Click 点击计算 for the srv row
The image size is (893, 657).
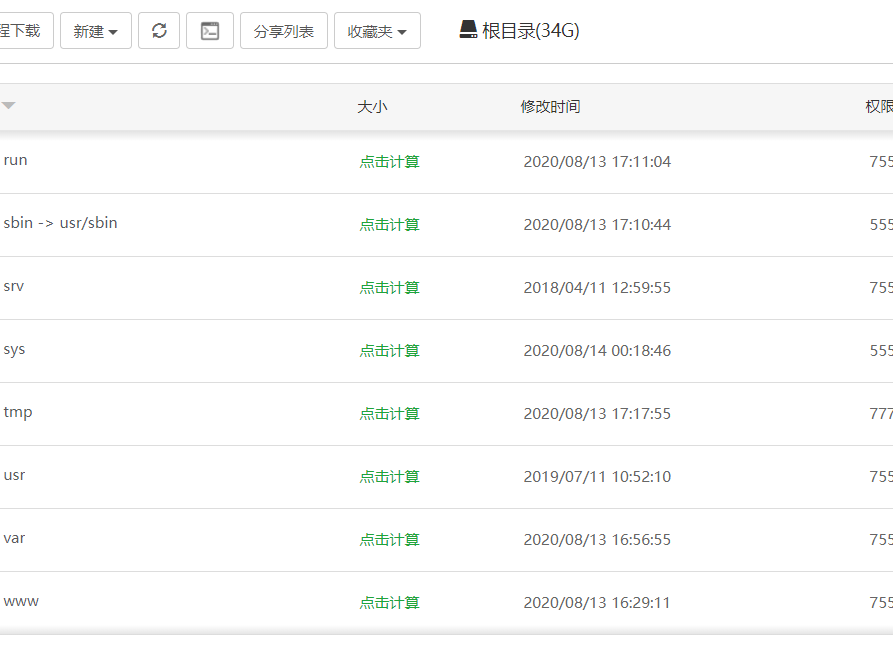[x=390, y=288]
